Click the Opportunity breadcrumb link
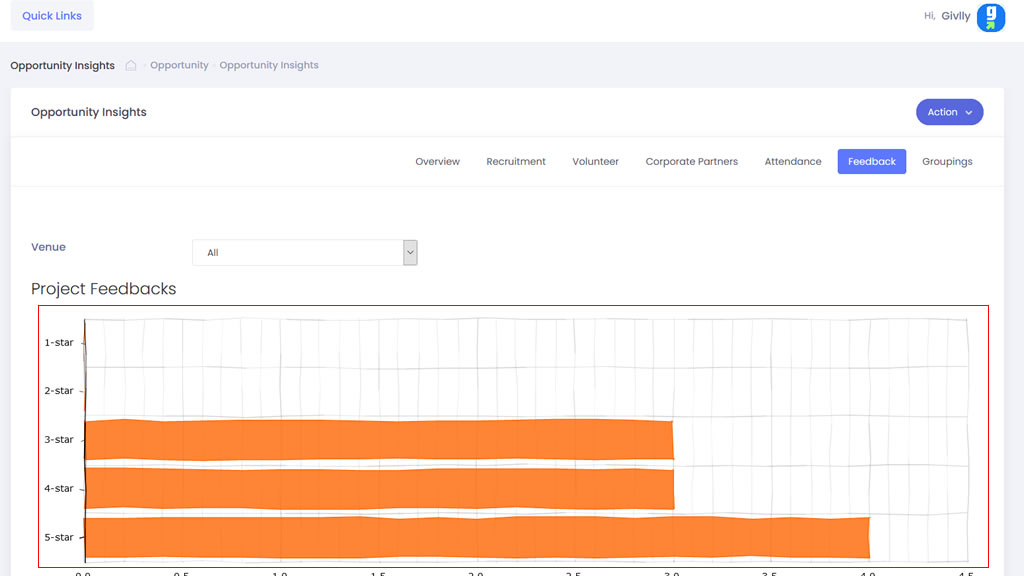The image size is (1024, 576). tap(179, 66)
